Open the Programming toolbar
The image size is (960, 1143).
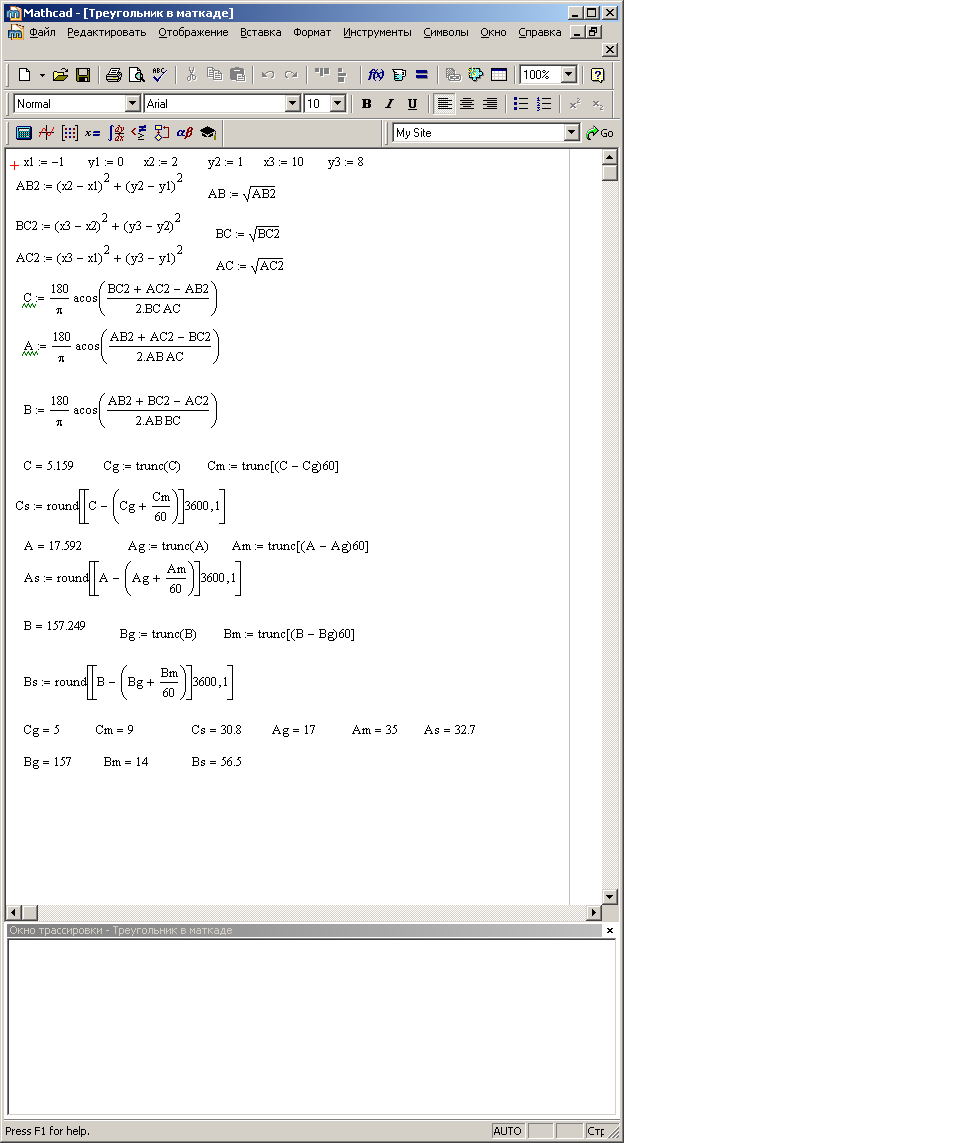(162, 133)
